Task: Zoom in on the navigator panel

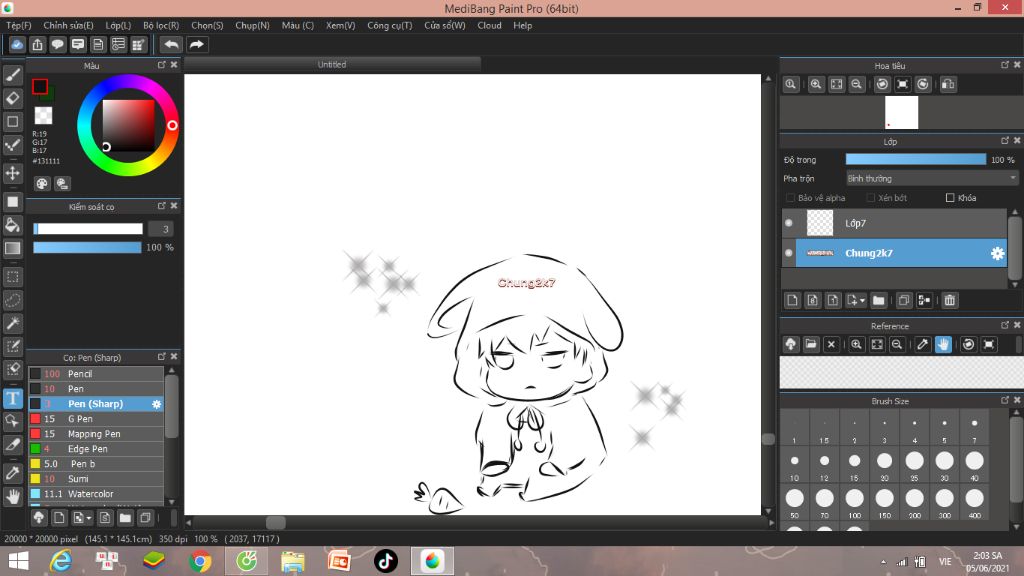Action: [x=816, y=85]
